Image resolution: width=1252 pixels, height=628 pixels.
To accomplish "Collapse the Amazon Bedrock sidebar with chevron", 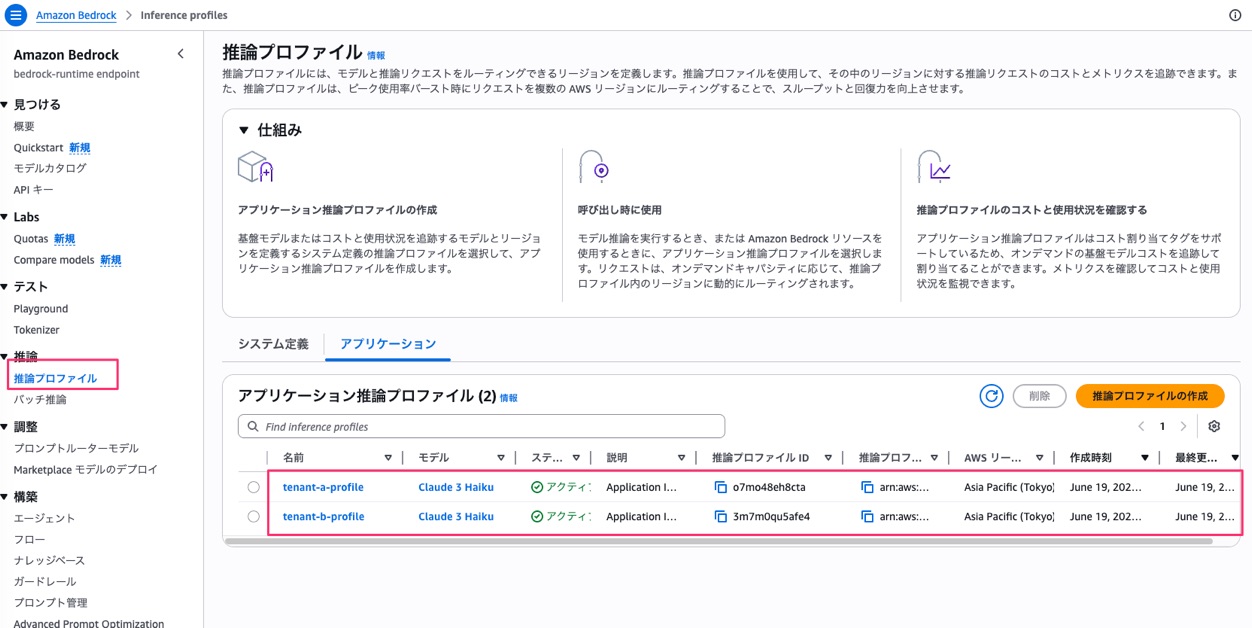I will [180, 54].
